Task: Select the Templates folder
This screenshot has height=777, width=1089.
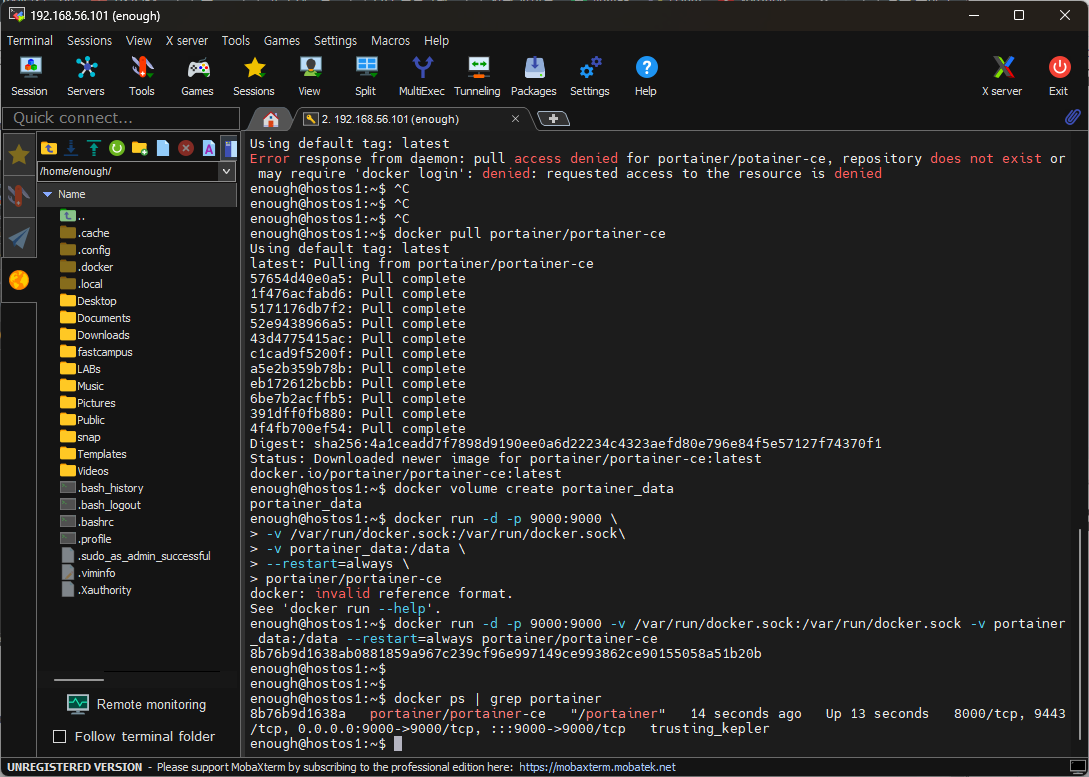Action: pos(93,454)
